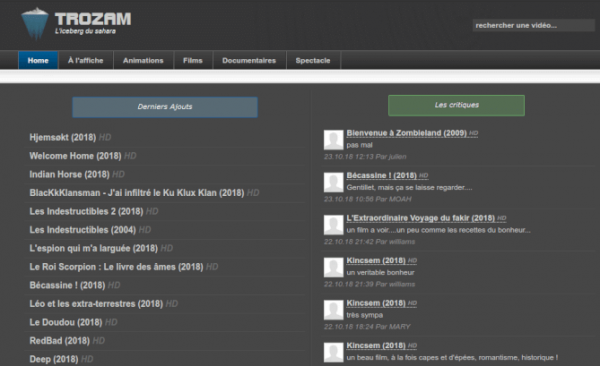Click HD badge next to Deep (2018)
Image resolution: width=600 pixels, height=366 pixels.
pyautogui.click(x=87, y=359)
